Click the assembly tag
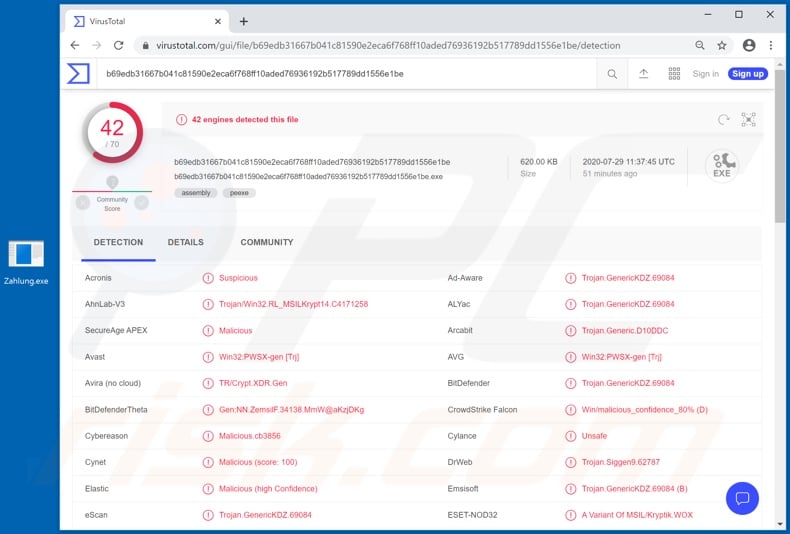The height and width of the screenshot is (534, 790). coord(196,193)
